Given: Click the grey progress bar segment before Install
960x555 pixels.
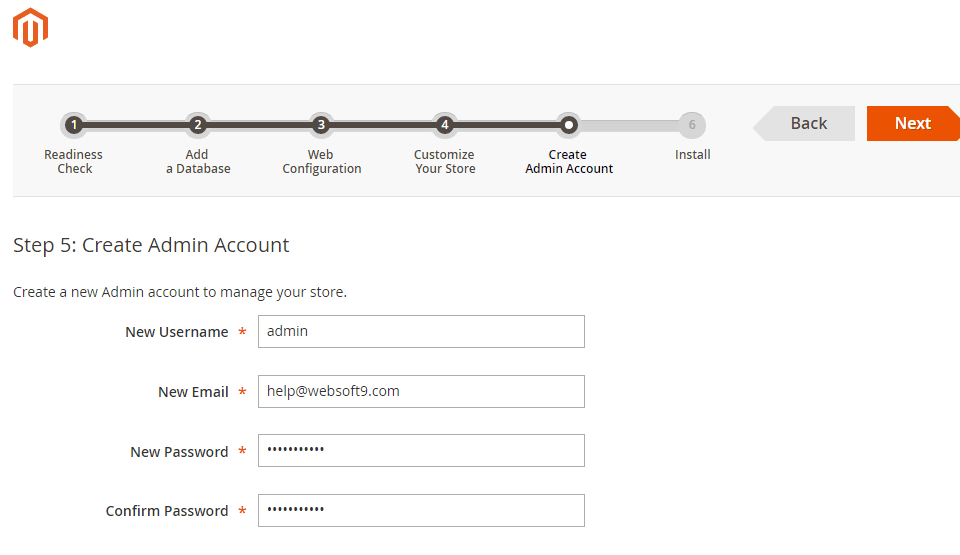Looking at the screenshot, I should pyautogui.click(x=630, y=126).
